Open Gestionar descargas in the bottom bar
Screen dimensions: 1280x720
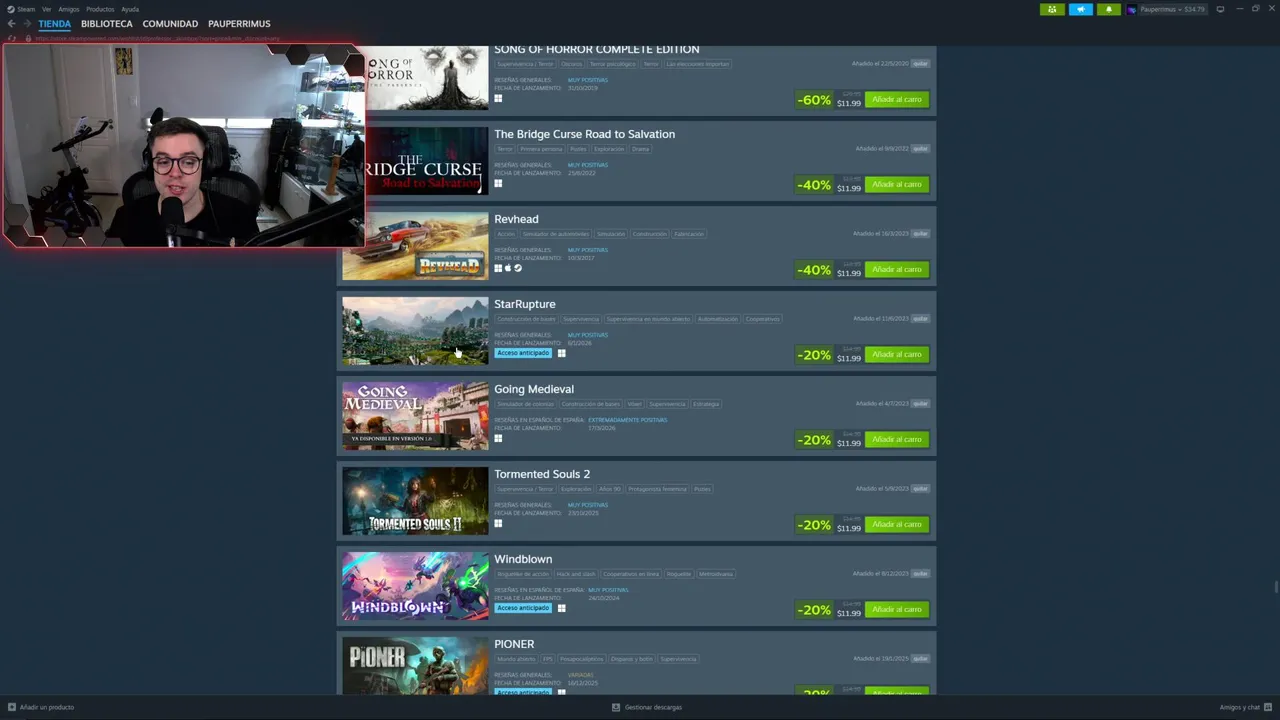[647, 707]
